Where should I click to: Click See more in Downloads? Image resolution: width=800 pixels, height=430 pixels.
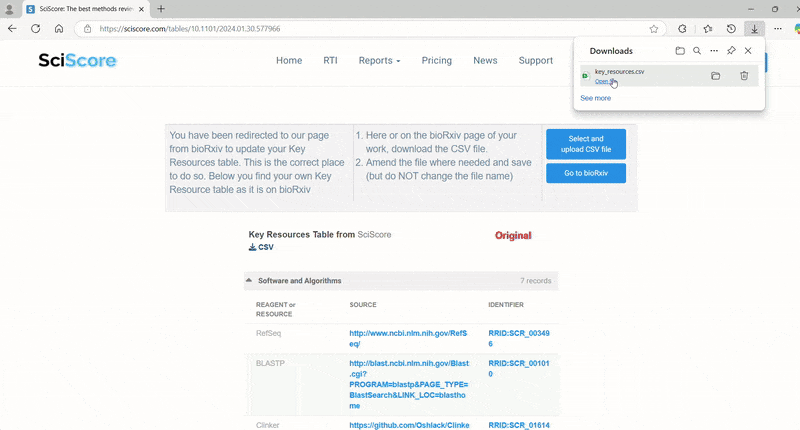tap(595, 98)
